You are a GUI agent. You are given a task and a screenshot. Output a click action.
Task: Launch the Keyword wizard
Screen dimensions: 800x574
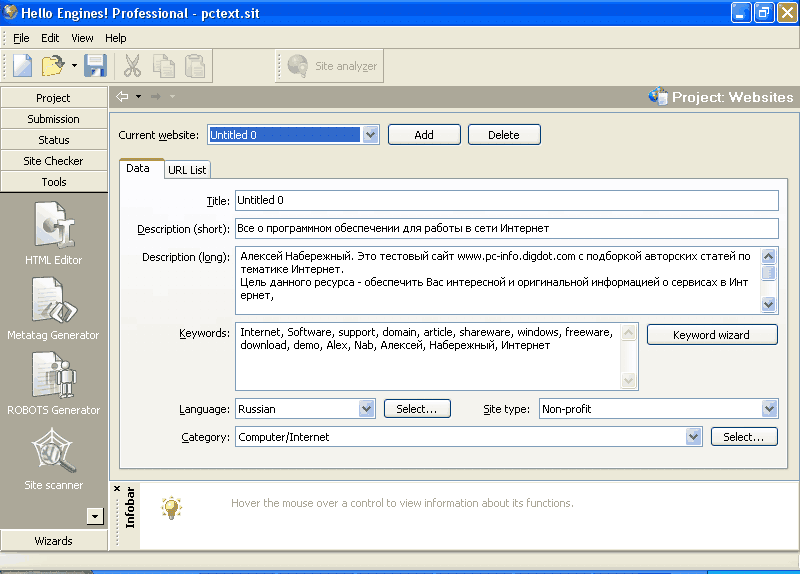point(712,335)
